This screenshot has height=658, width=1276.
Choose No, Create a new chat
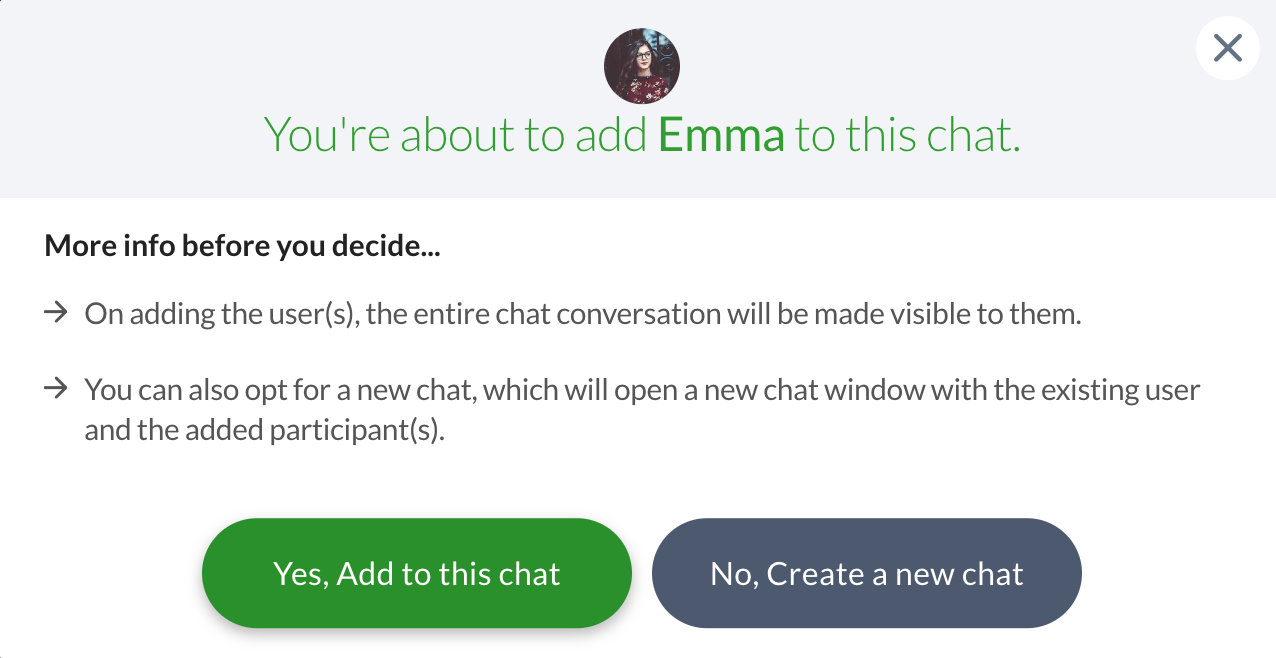[x=866, y=573]
